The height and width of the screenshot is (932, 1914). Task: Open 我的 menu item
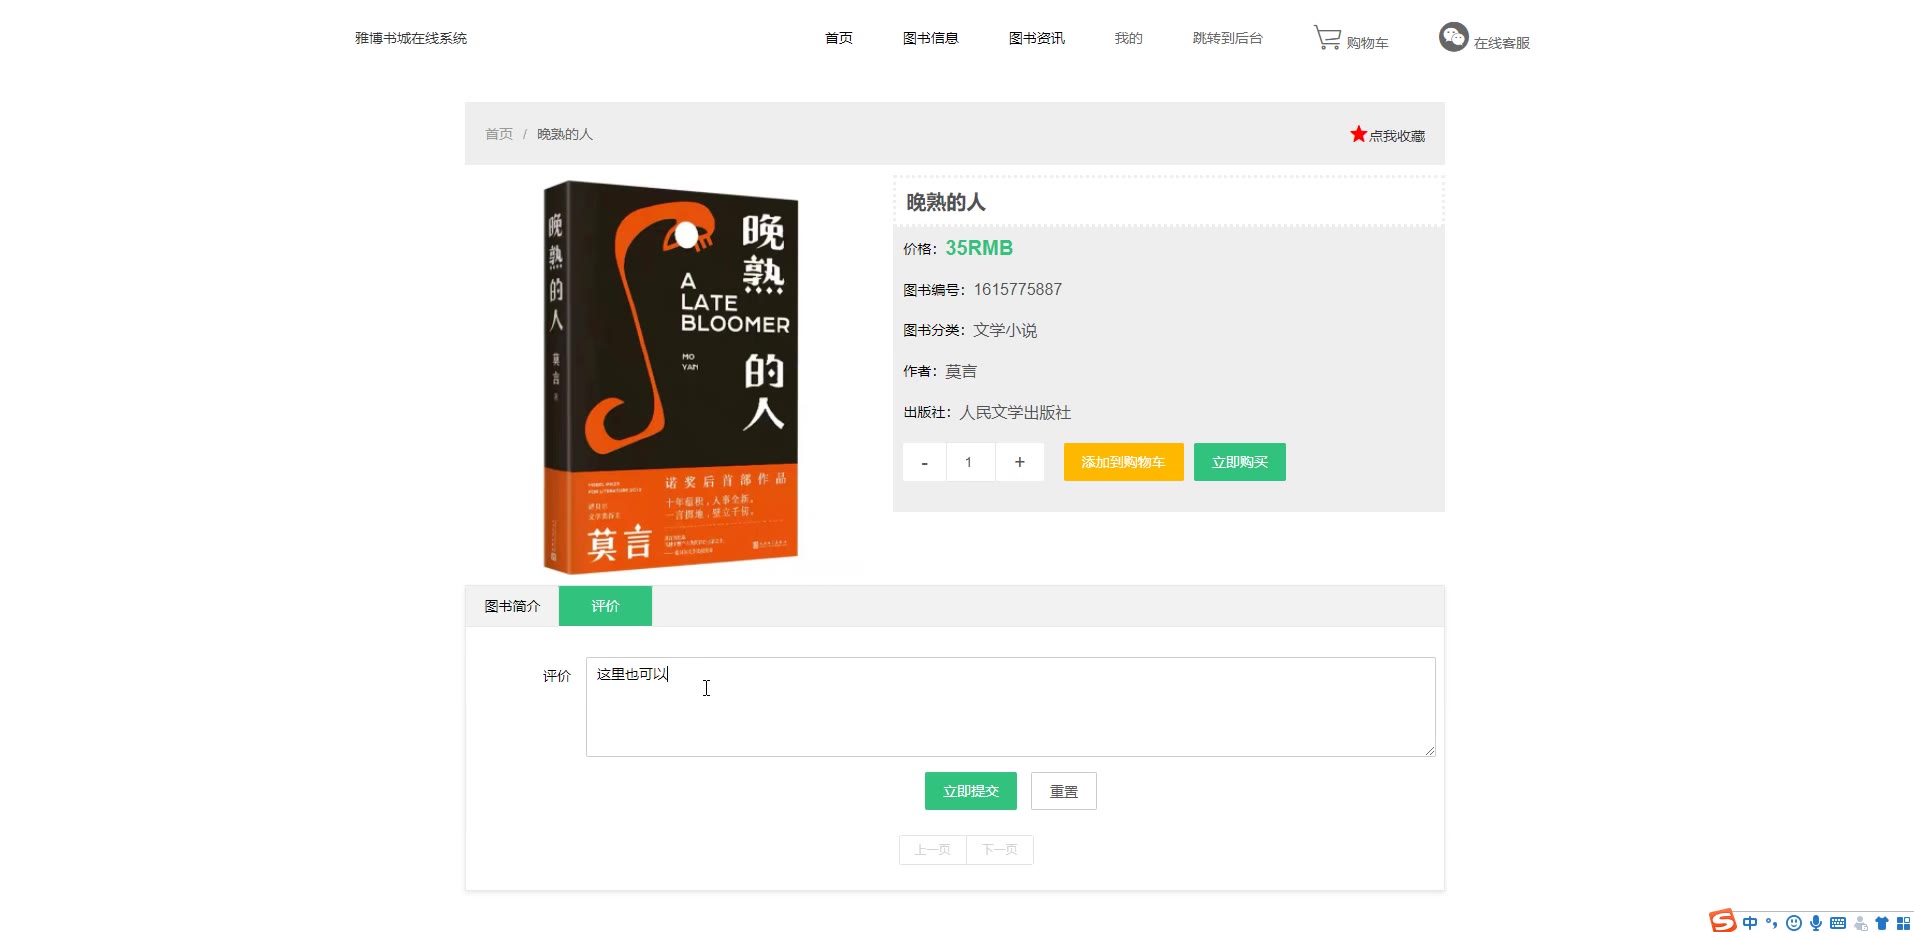[x=1128, y=38]
